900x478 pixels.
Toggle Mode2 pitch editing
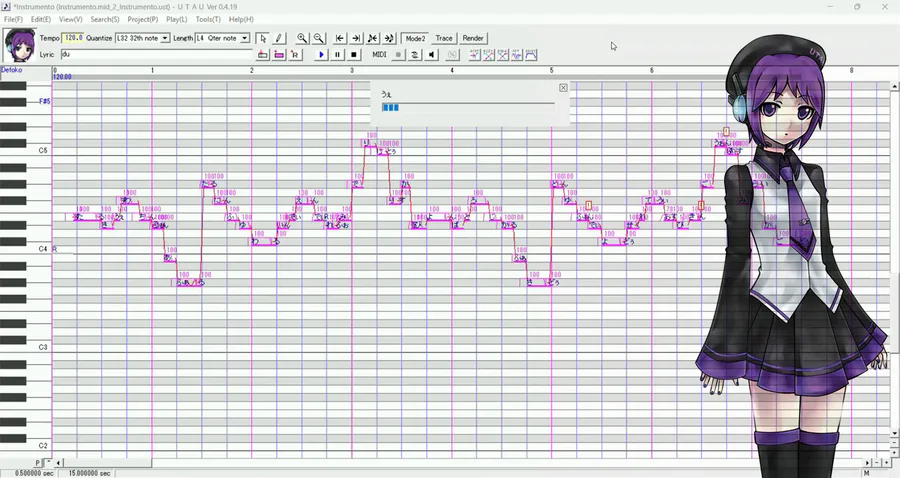point(415,38)
